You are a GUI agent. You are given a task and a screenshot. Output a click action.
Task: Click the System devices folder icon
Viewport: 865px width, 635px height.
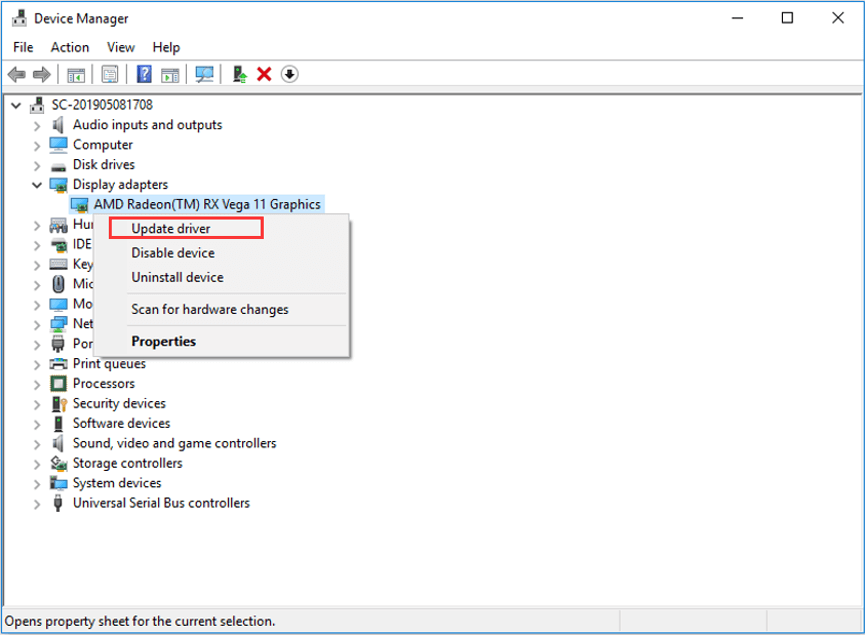(x=58, y=483)
